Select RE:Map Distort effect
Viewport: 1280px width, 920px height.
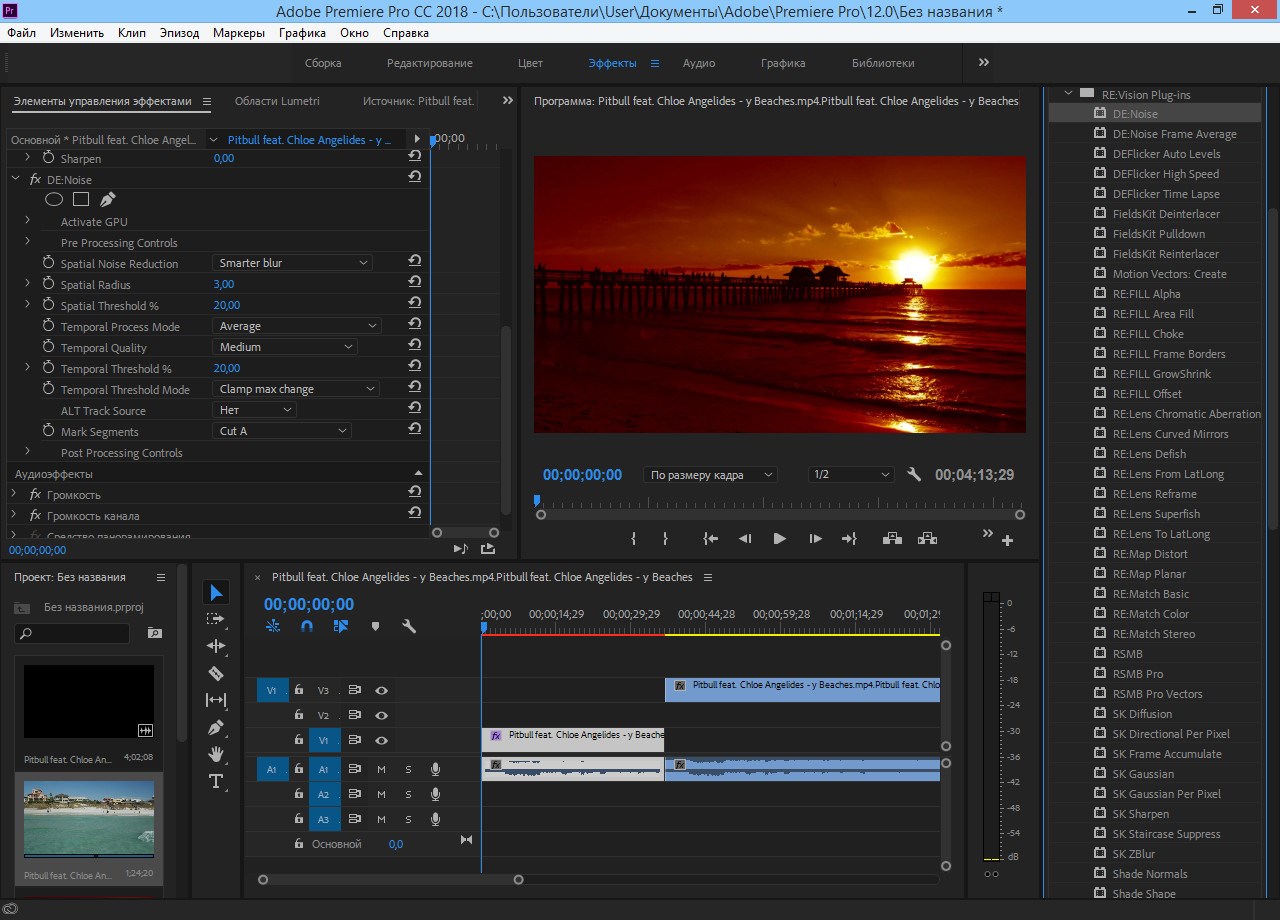coord(1150,554)
